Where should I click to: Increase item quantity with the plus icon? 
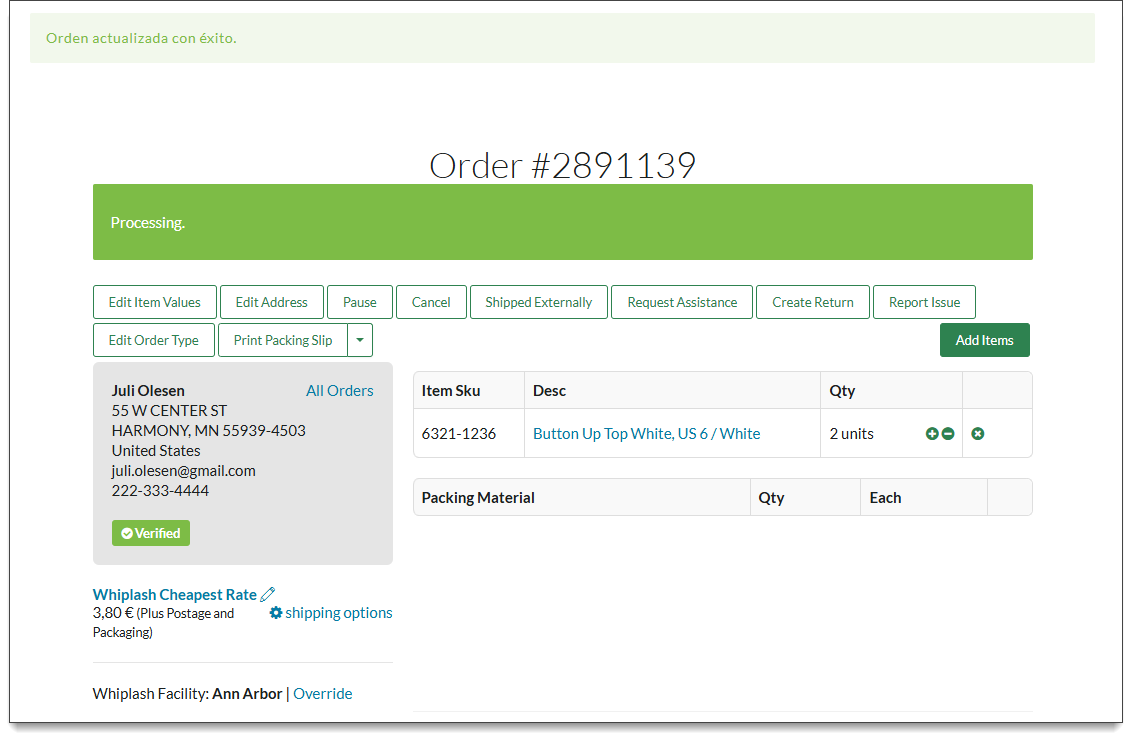[x=930, y=433]
